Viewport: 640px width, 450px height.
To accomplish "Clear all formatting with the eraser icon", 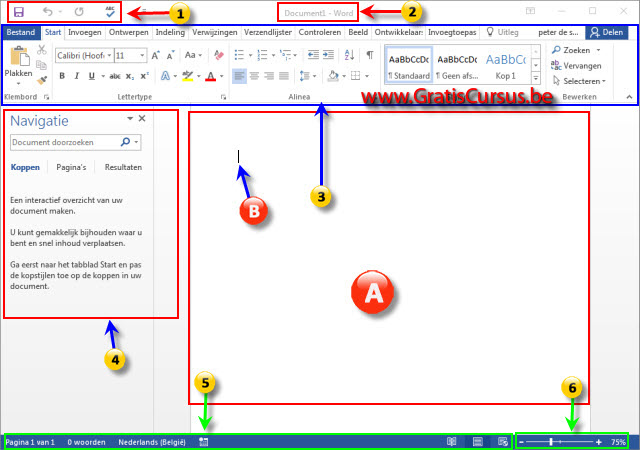I will (218, 55).
